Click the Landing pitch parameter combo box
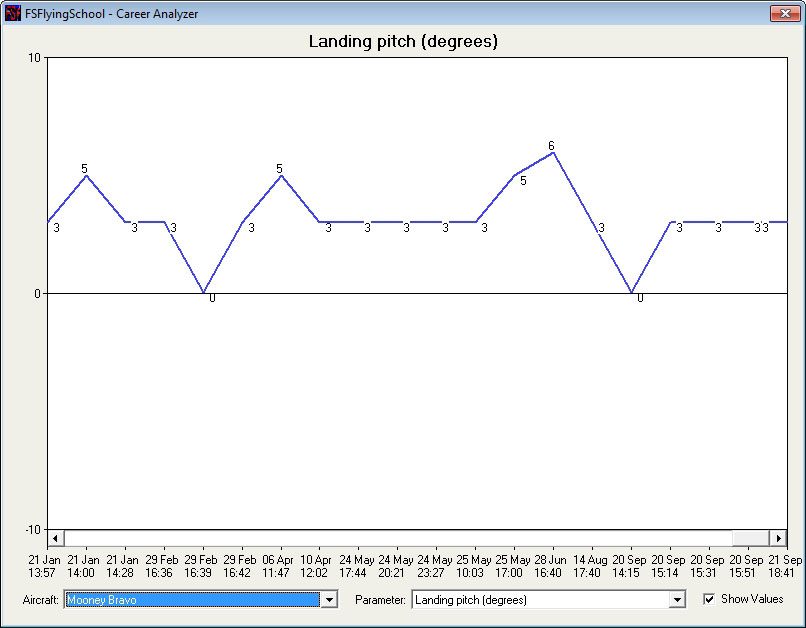806x628 pixels. click(x=540, y=600)
